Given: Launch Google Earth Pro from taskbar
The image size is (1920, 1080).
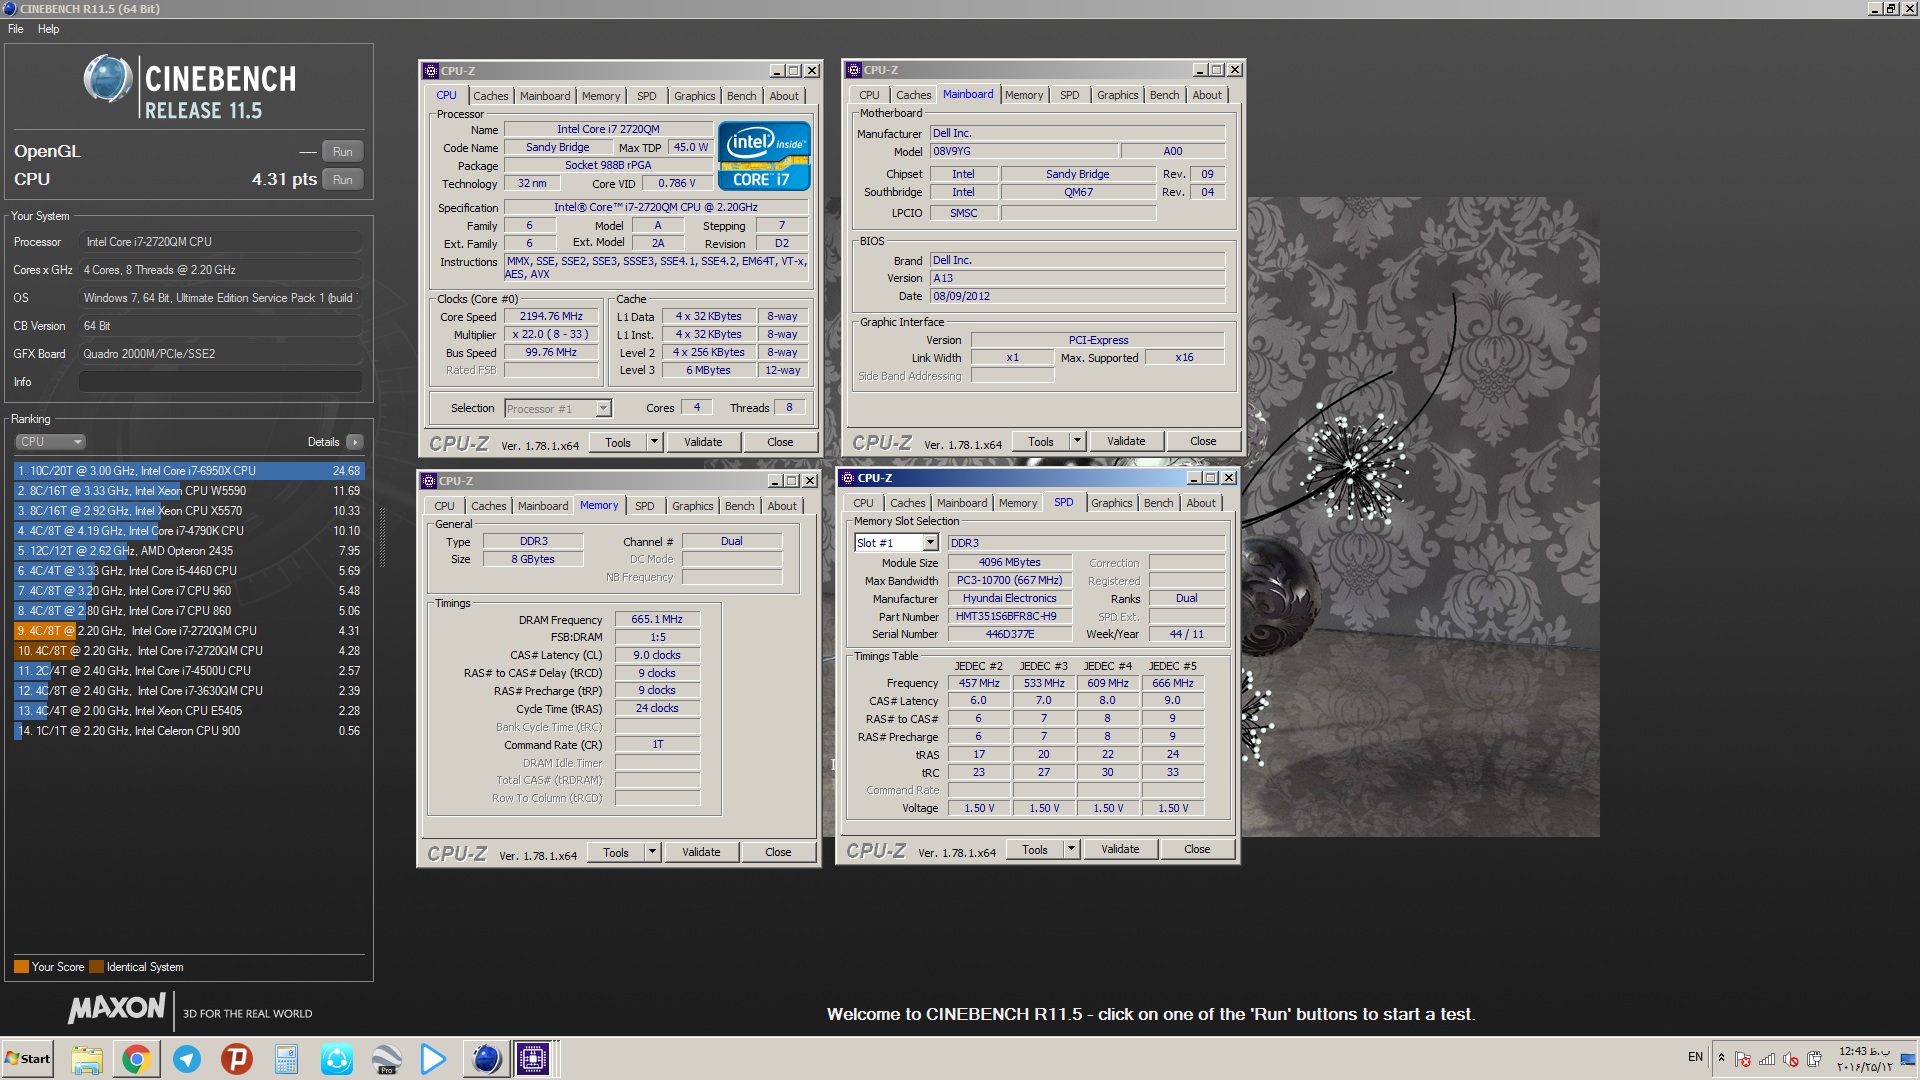Looking at the screenshot, I should [386, 1059].
